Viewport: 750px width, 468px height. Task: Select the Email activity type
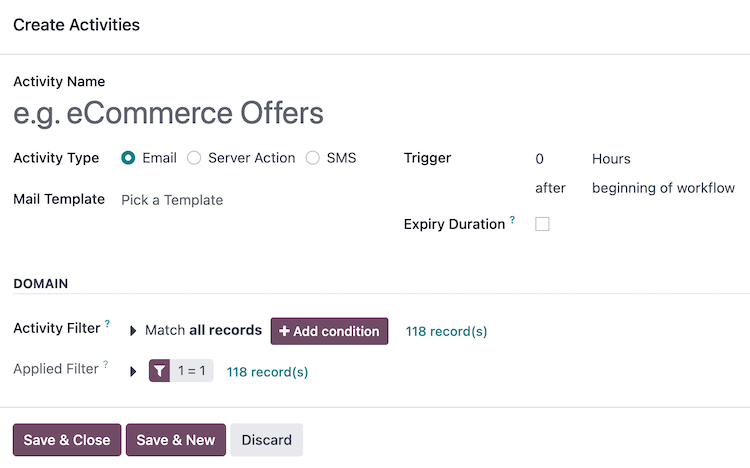(x=128, y=158)
